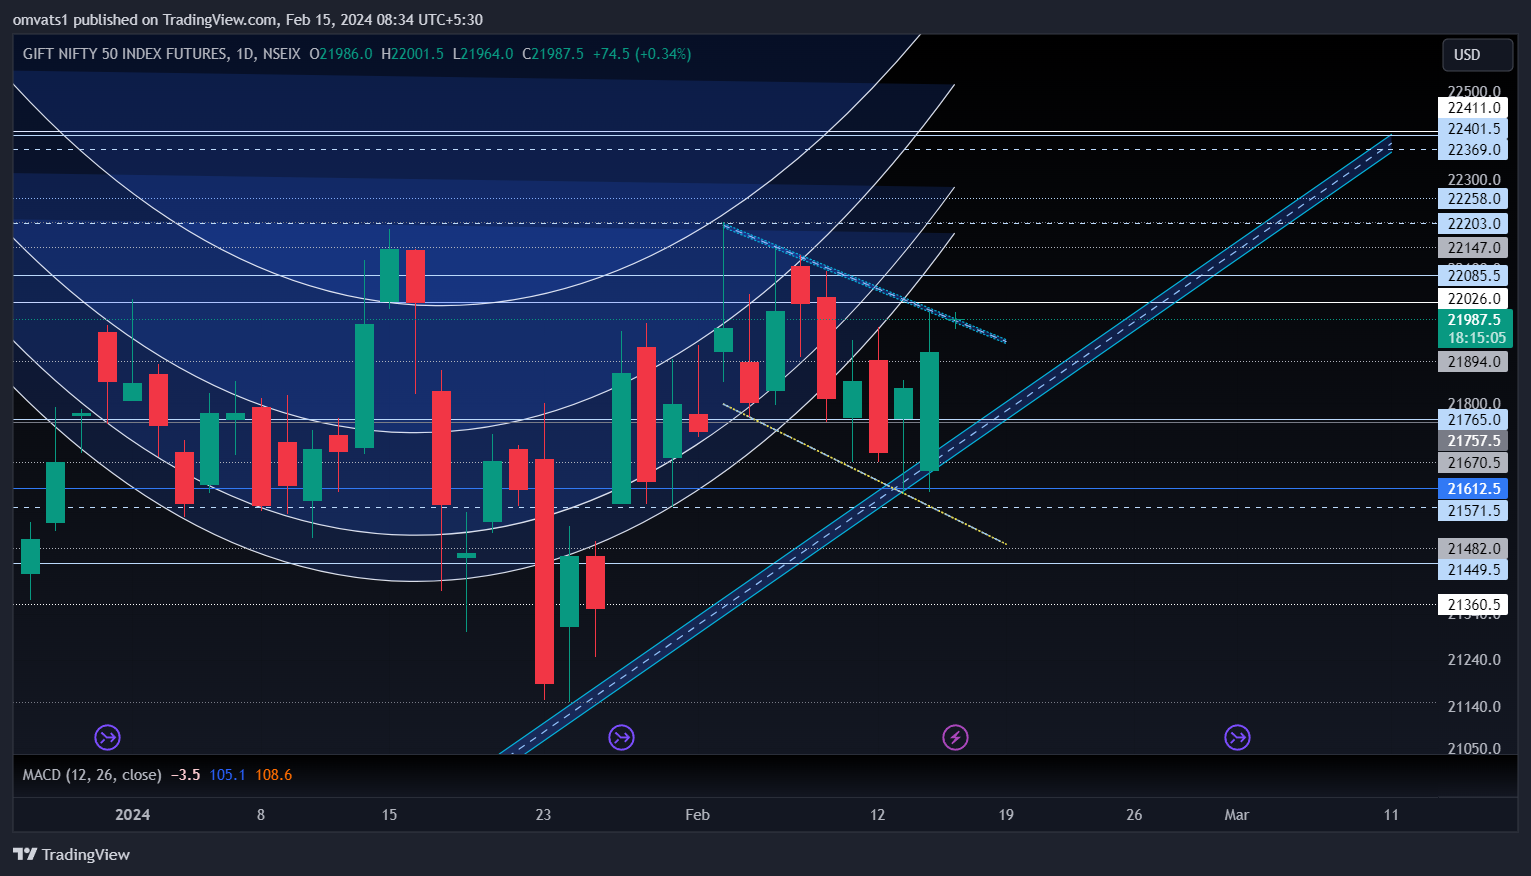Click the change value +74.5 (+0.34%)
Viewport: 1531px width, 876px height.
tap(642, 54)
